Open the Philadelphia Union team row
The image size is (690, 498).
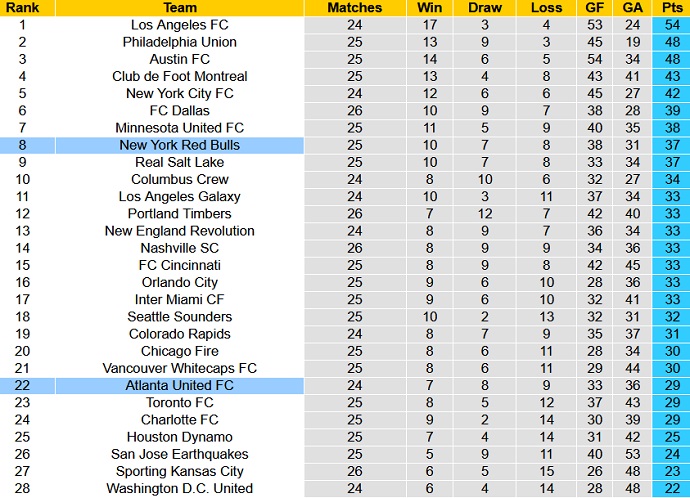[x=180, y=42]
